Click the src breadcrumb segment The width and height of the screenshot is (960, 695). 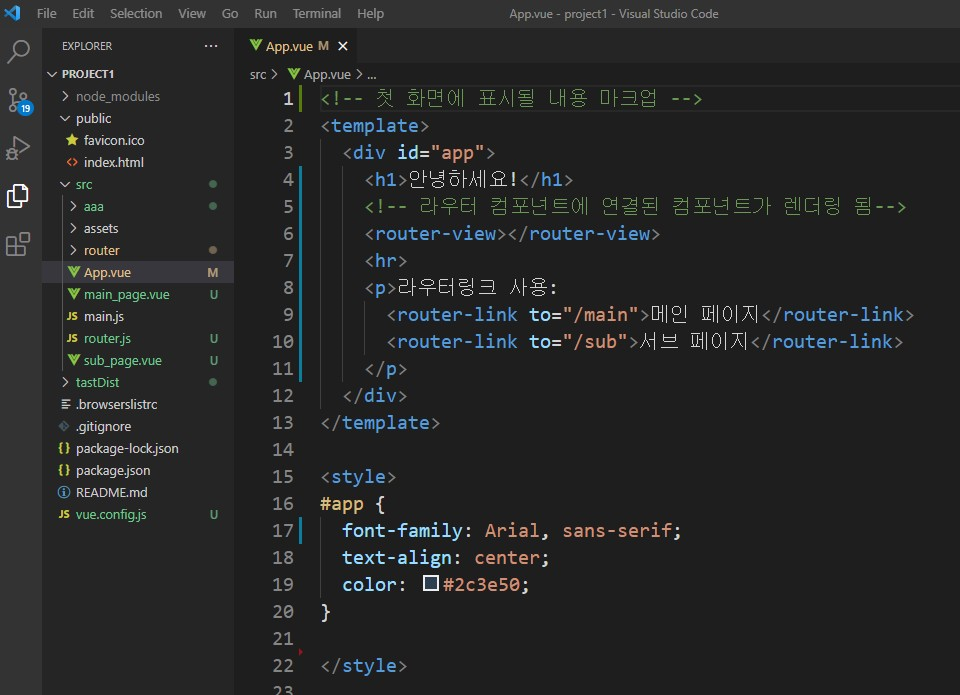click(x=258, y=74)
